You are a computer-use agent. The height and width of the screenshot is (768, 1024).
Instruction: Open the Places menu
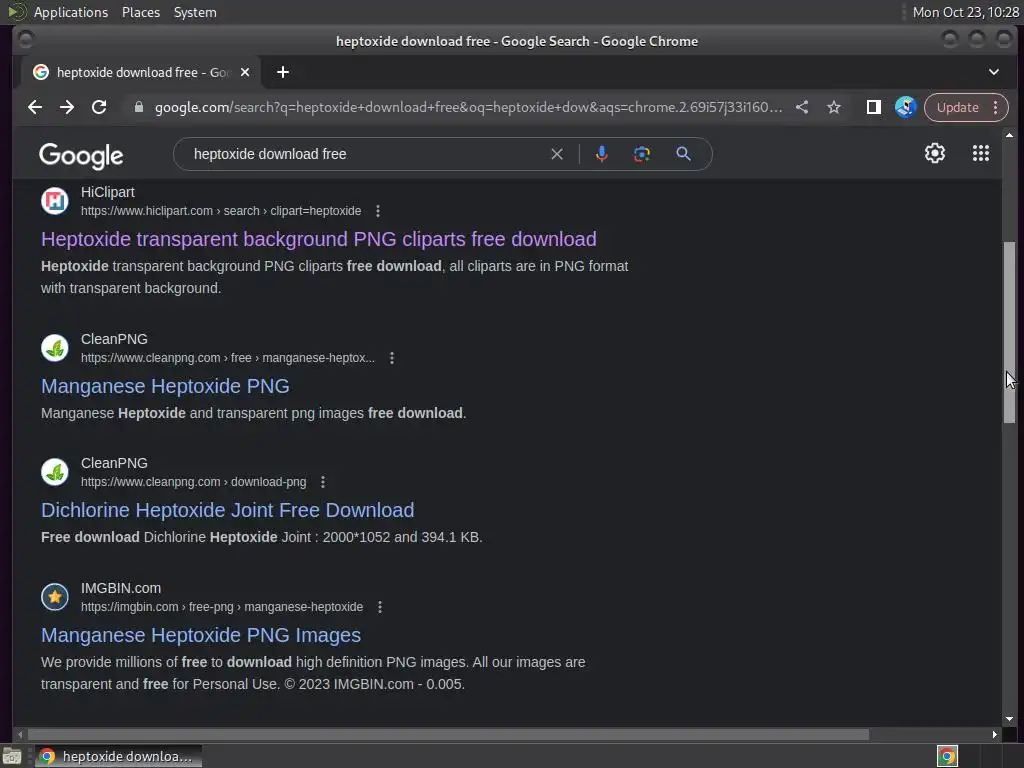click(141, 12)
